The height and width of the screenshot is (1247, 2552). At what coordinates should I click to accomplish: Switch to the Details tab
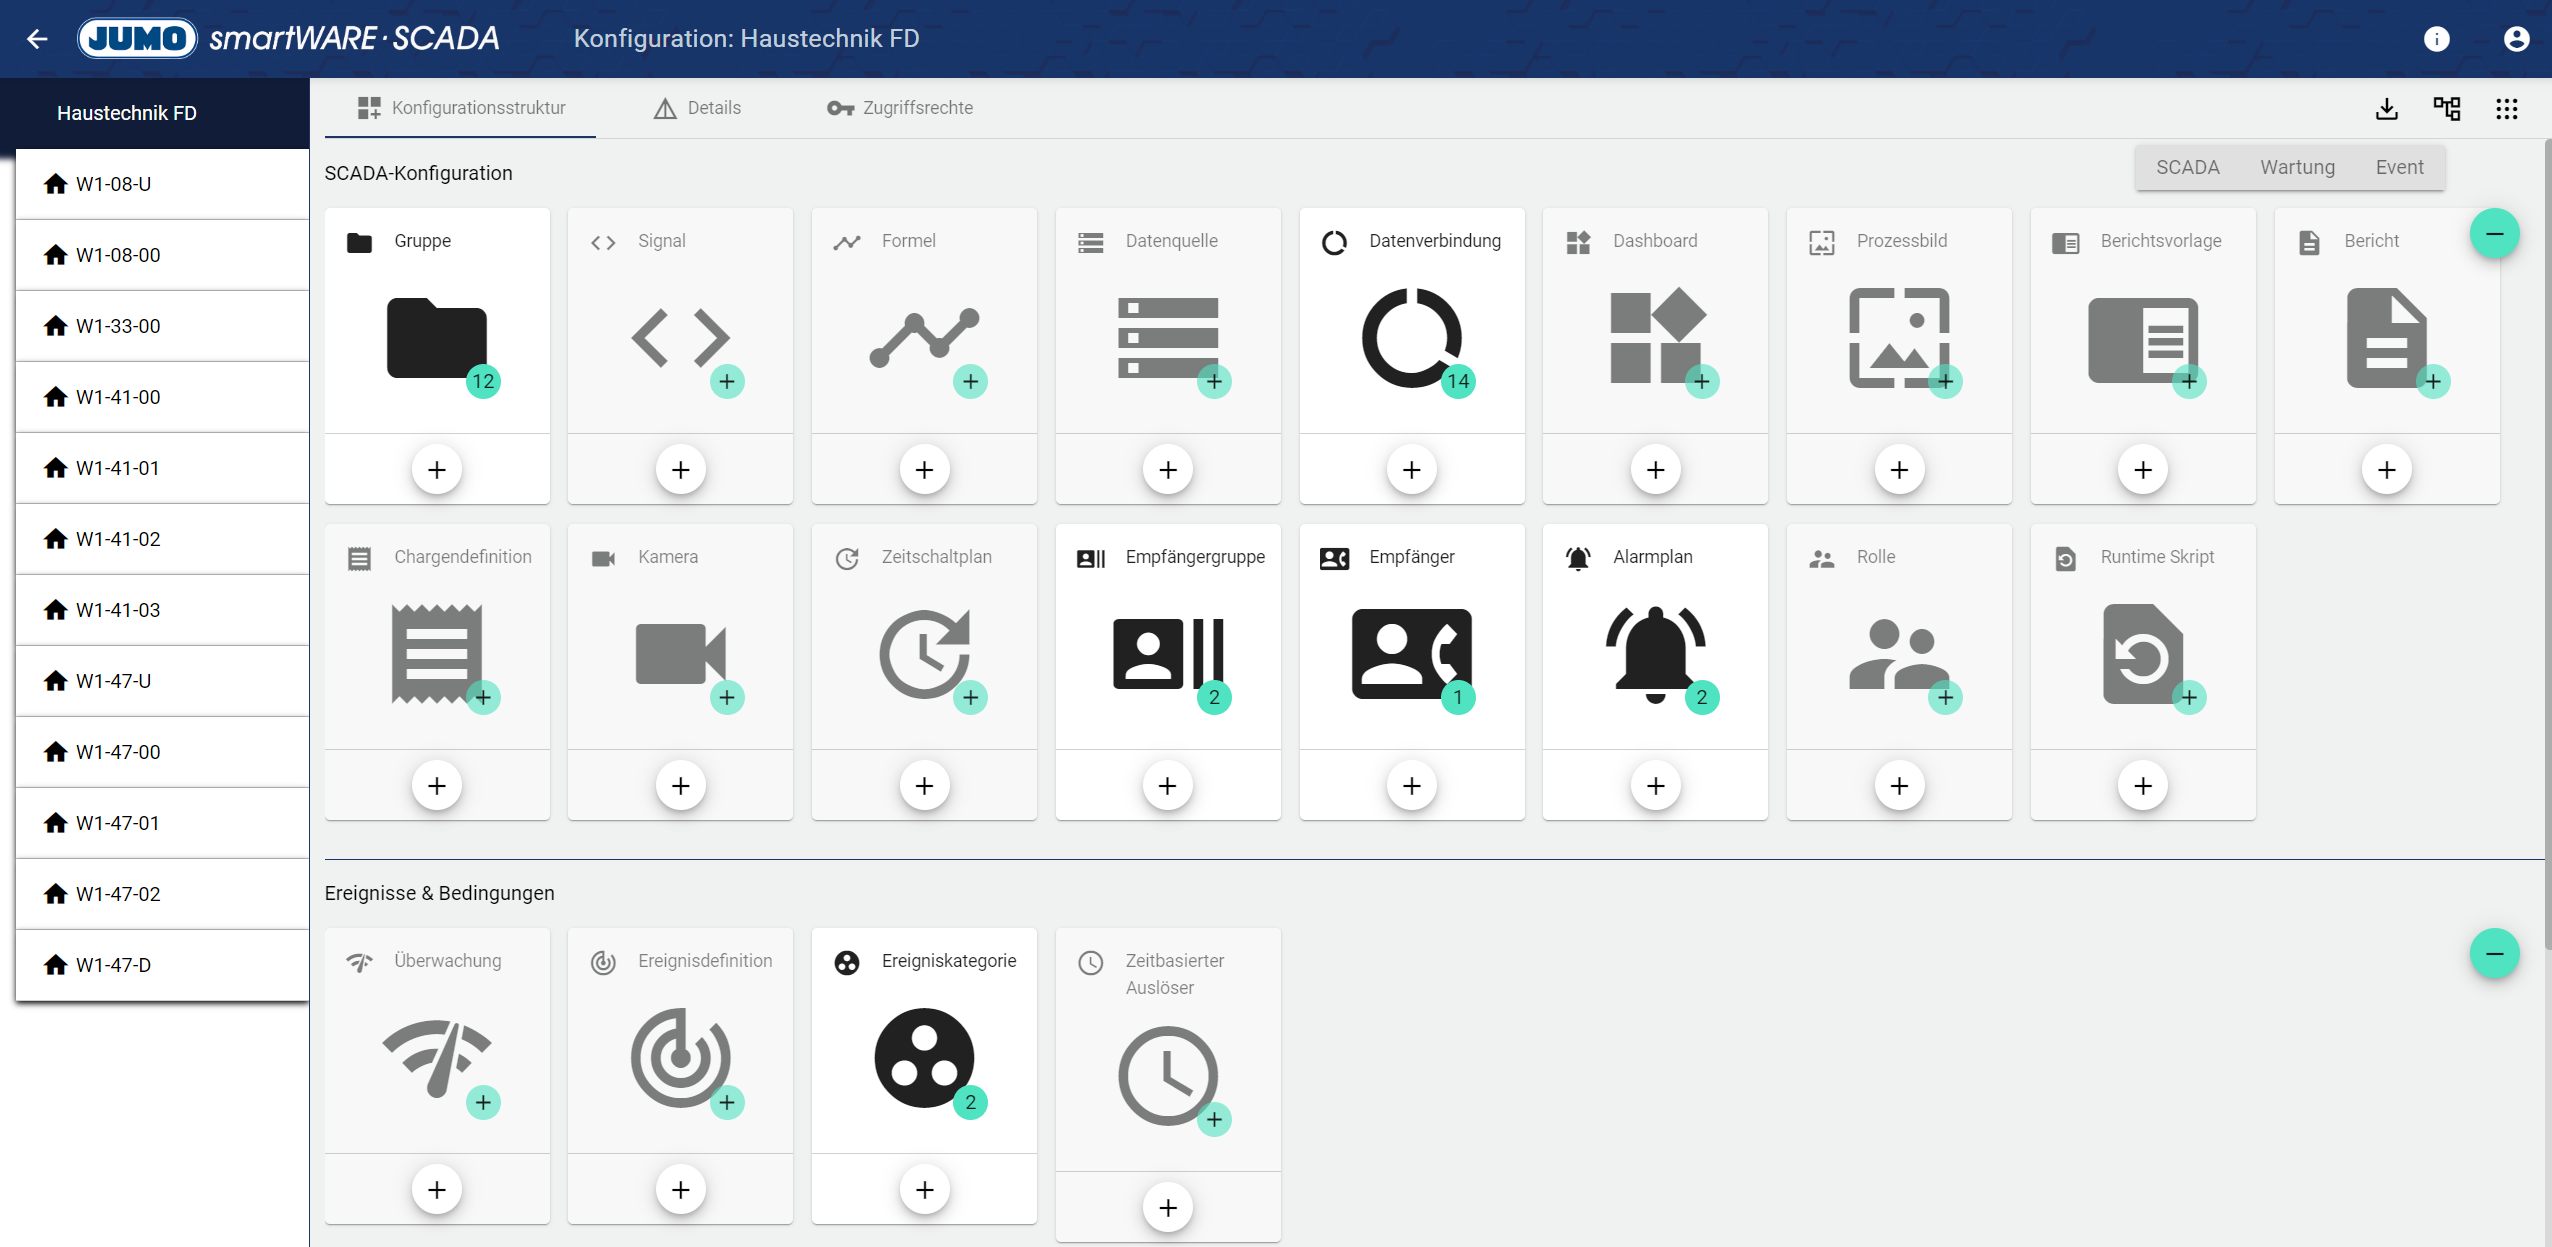[x=697, y=108]
